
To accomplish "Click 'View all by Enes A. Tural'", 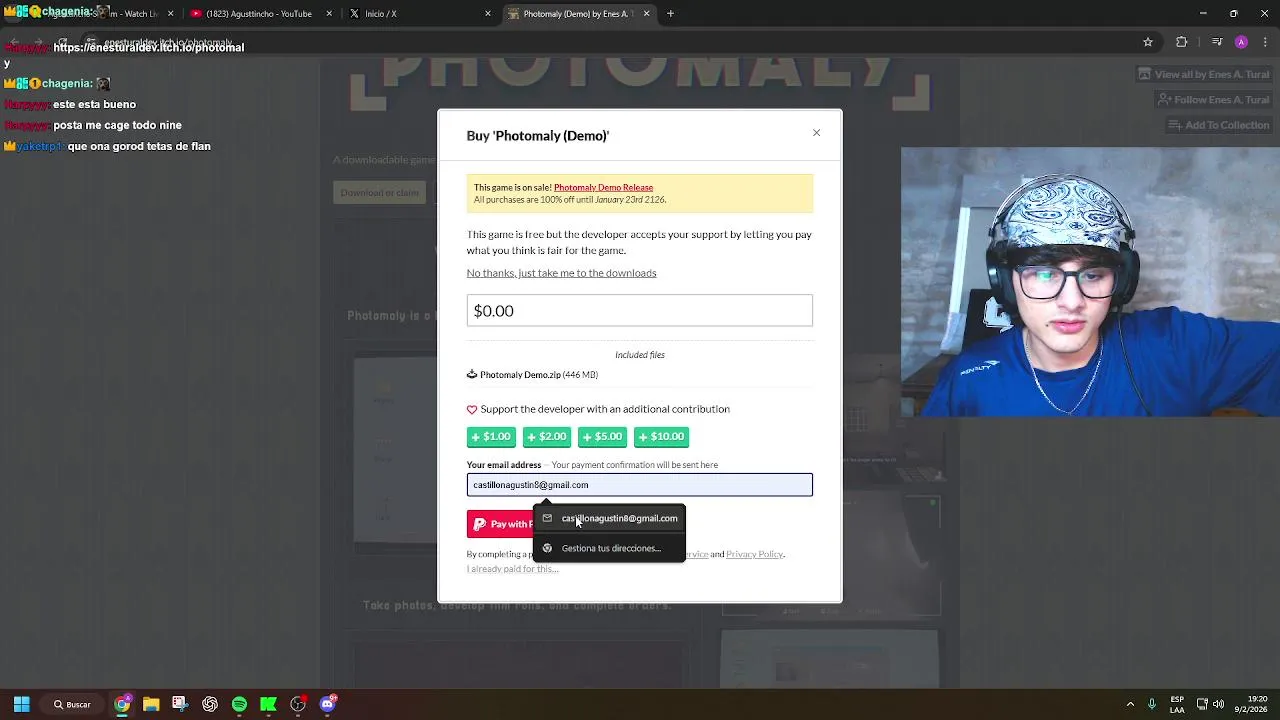I will 1203,74.
